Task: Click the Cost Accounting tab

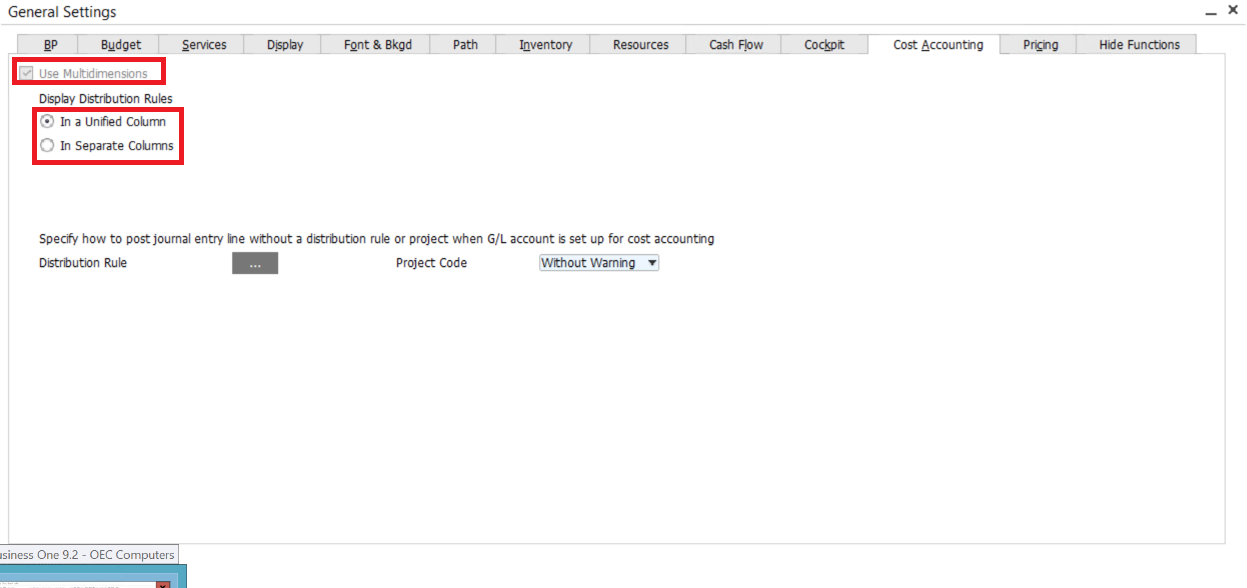Action: 938,45
